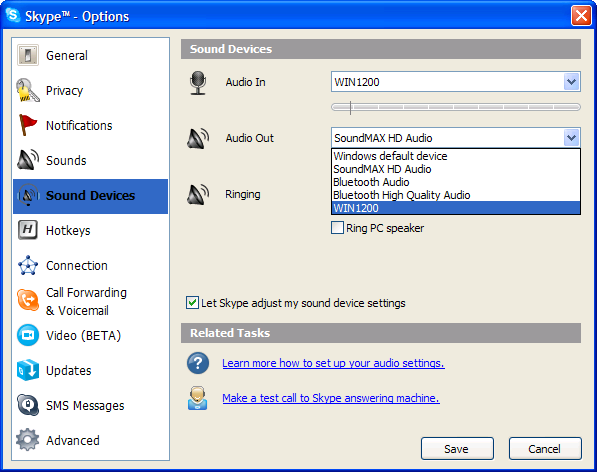Expand the Audio In dropdown arrow
The height and width of the screenshot is (472, 597).
coord(571,81)
